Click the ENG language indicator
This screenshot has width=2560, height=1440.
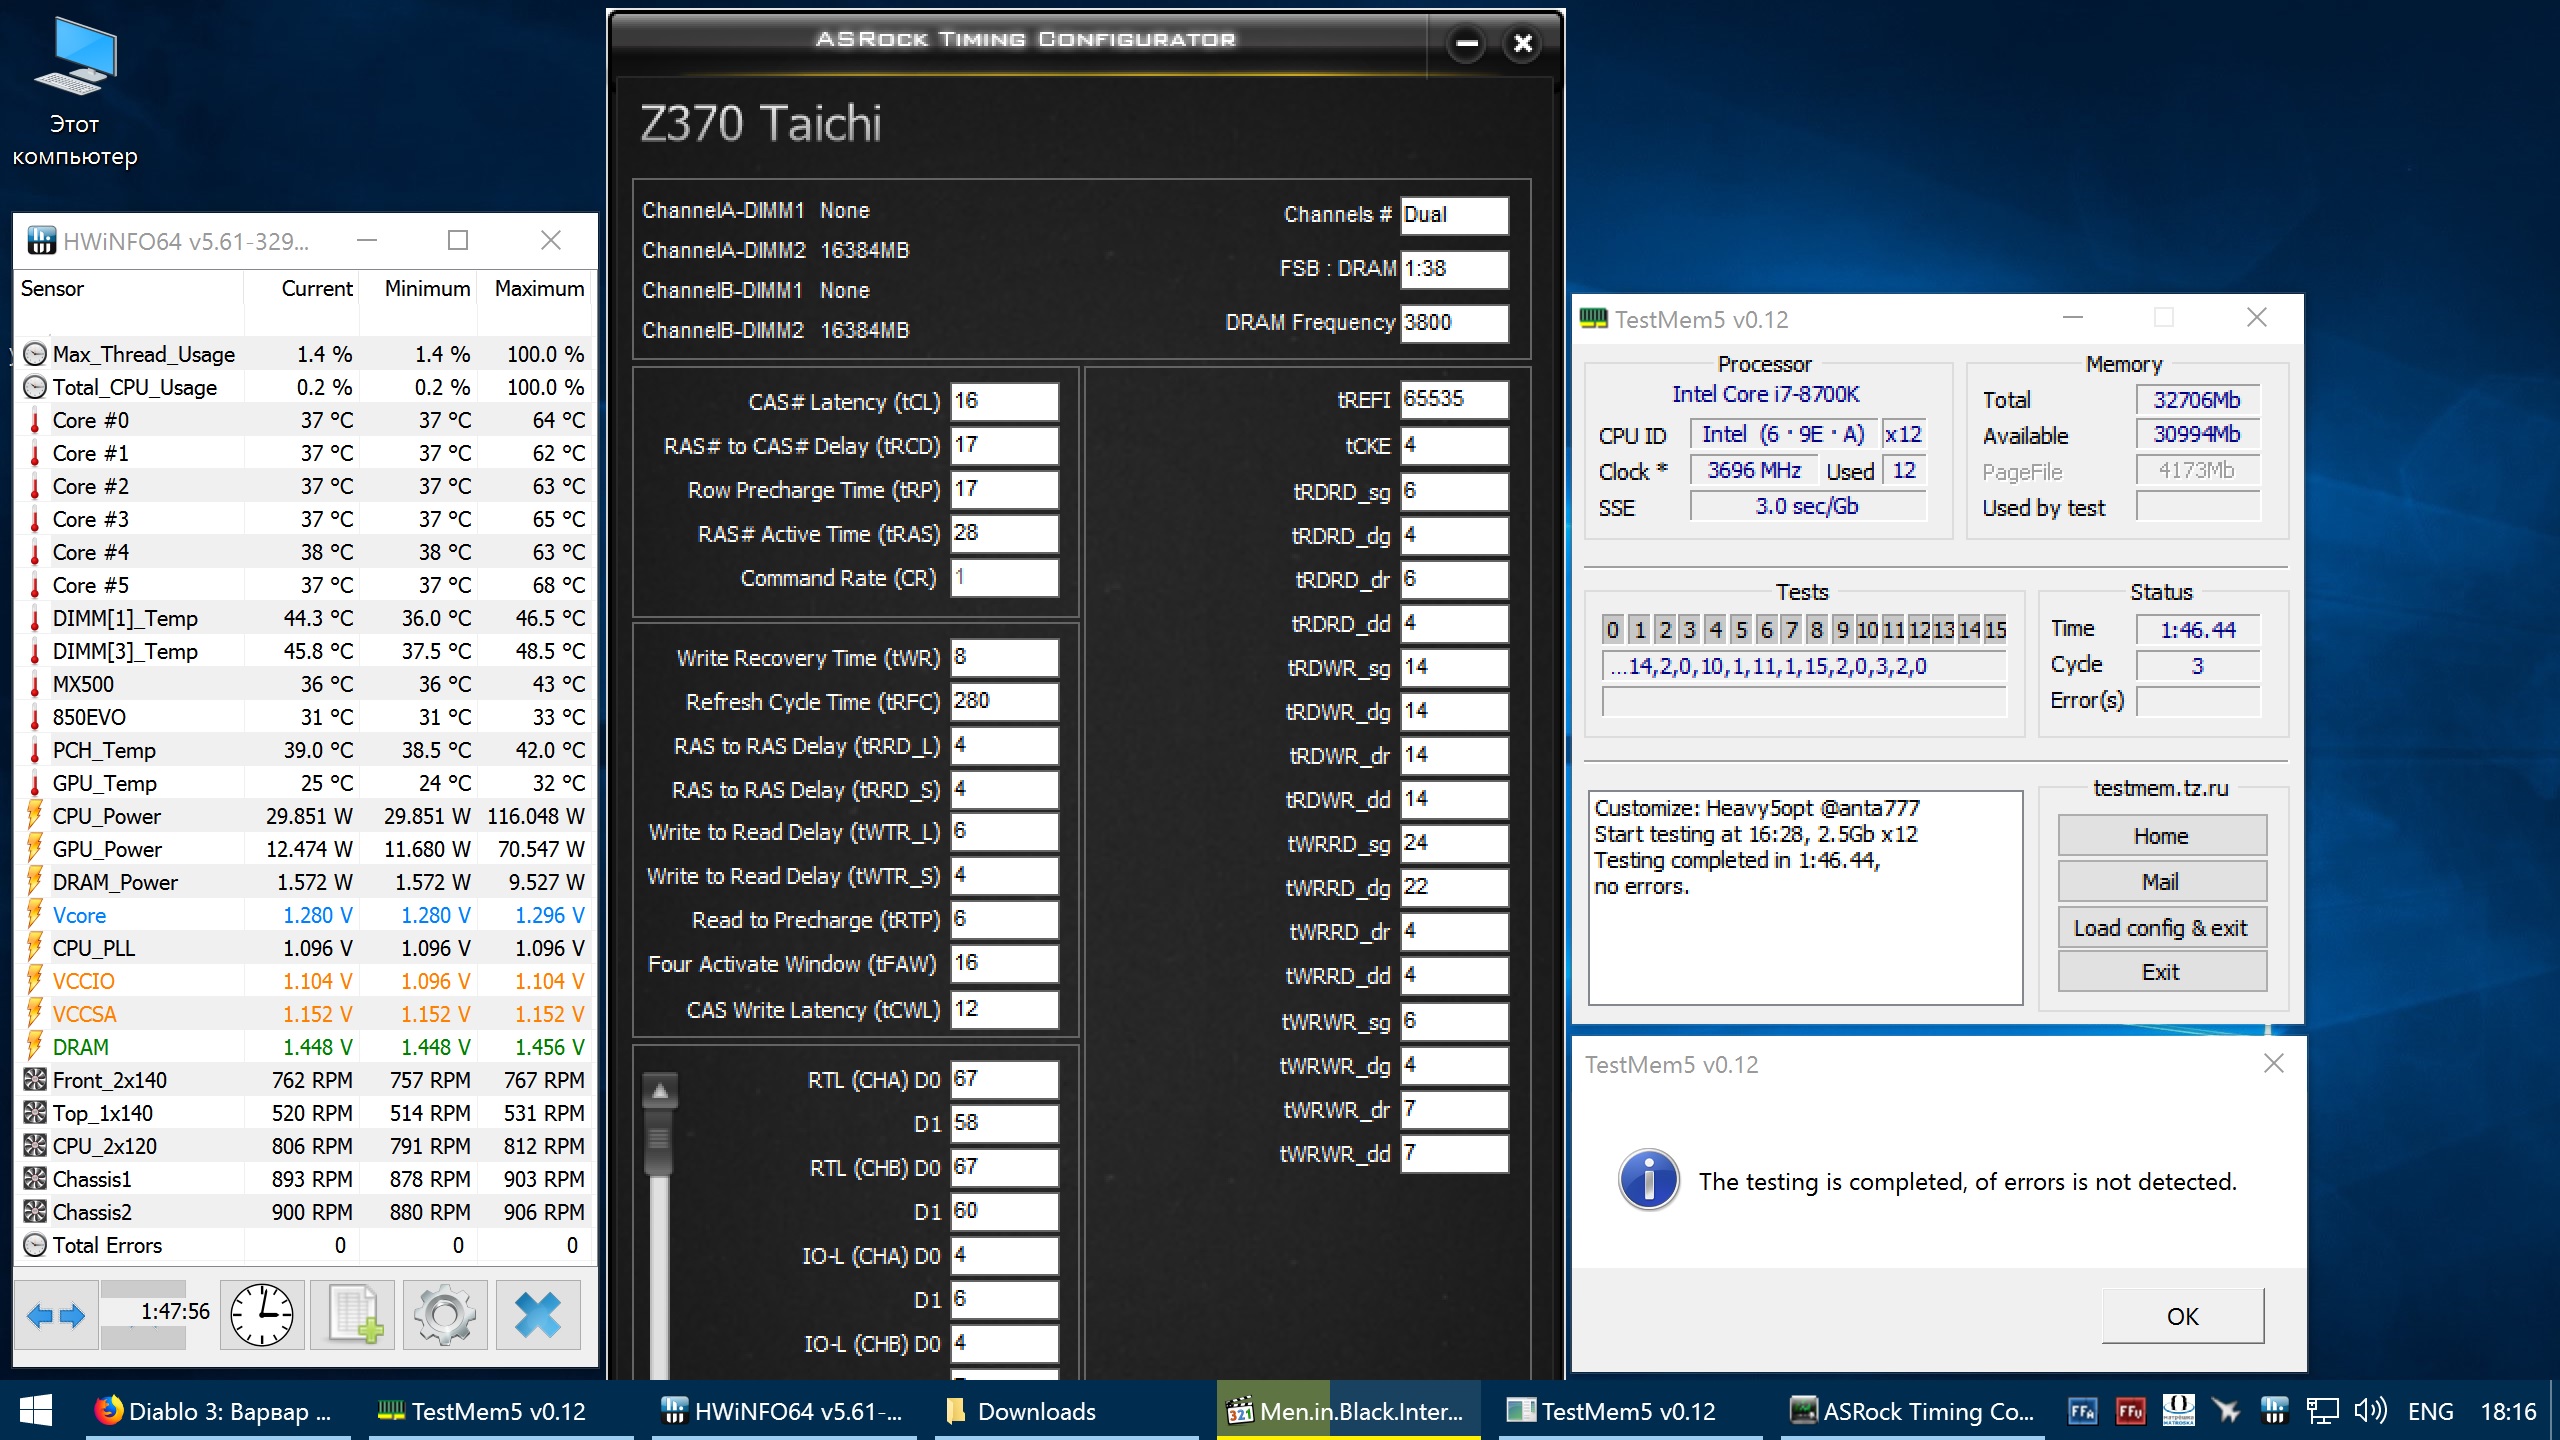pos(2430,1411)
